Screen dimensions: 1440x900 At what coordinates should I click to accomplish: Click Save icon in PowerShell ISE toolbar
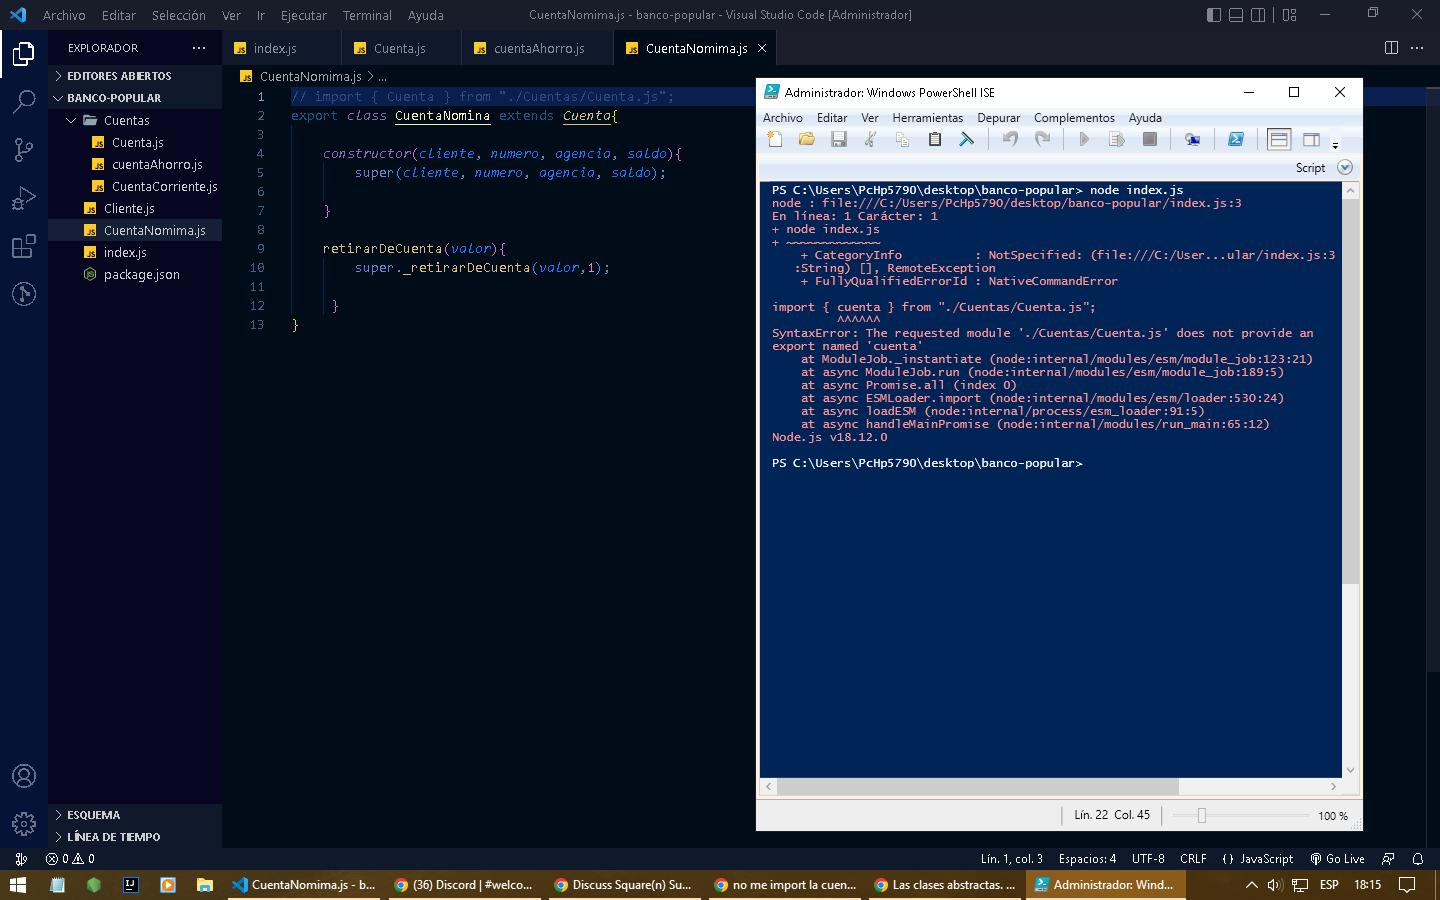(839, 140)
